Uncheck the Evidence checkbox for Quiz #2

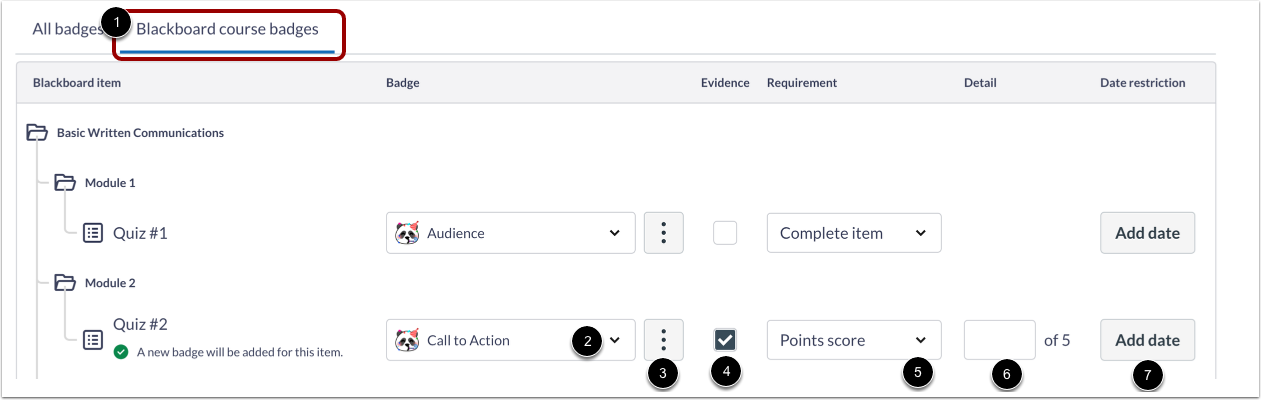[x=725, y=340]
